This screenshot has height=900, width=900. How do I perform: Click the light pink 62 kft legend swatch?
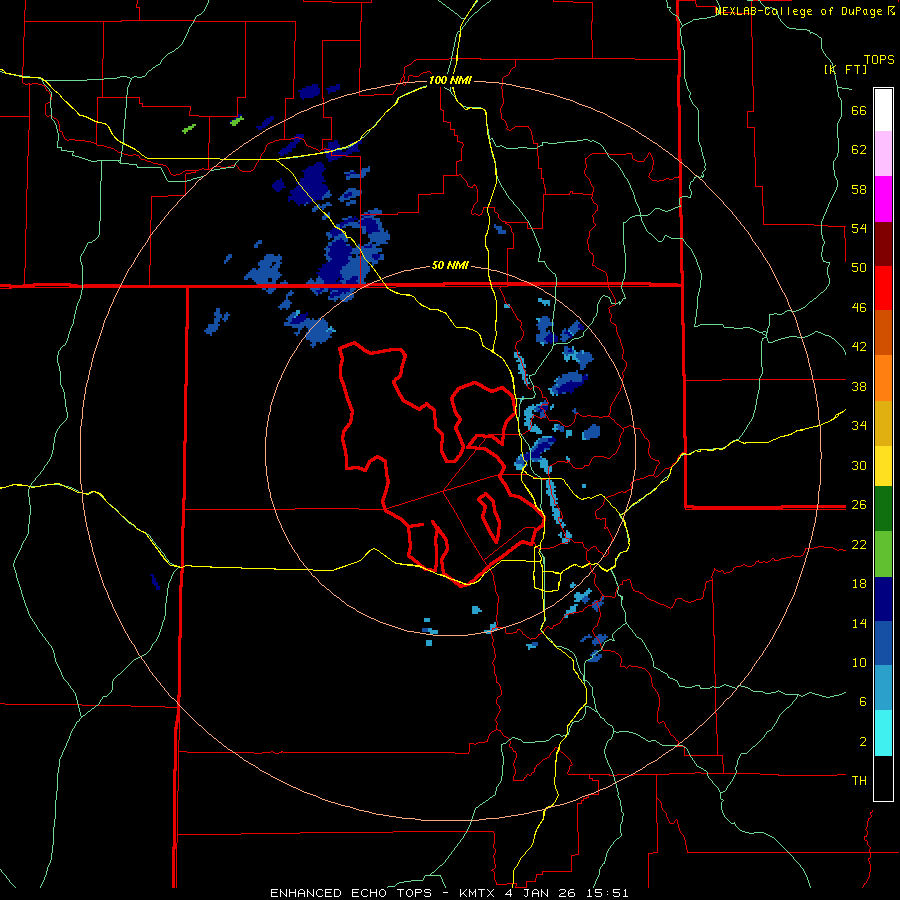pyautogui.click(x=883, y=154)
